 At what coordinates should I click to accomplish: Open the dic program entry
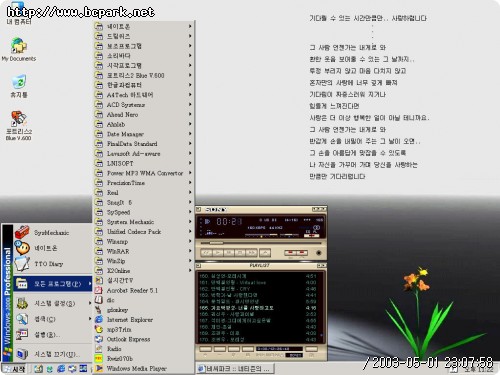coord(143,300)
